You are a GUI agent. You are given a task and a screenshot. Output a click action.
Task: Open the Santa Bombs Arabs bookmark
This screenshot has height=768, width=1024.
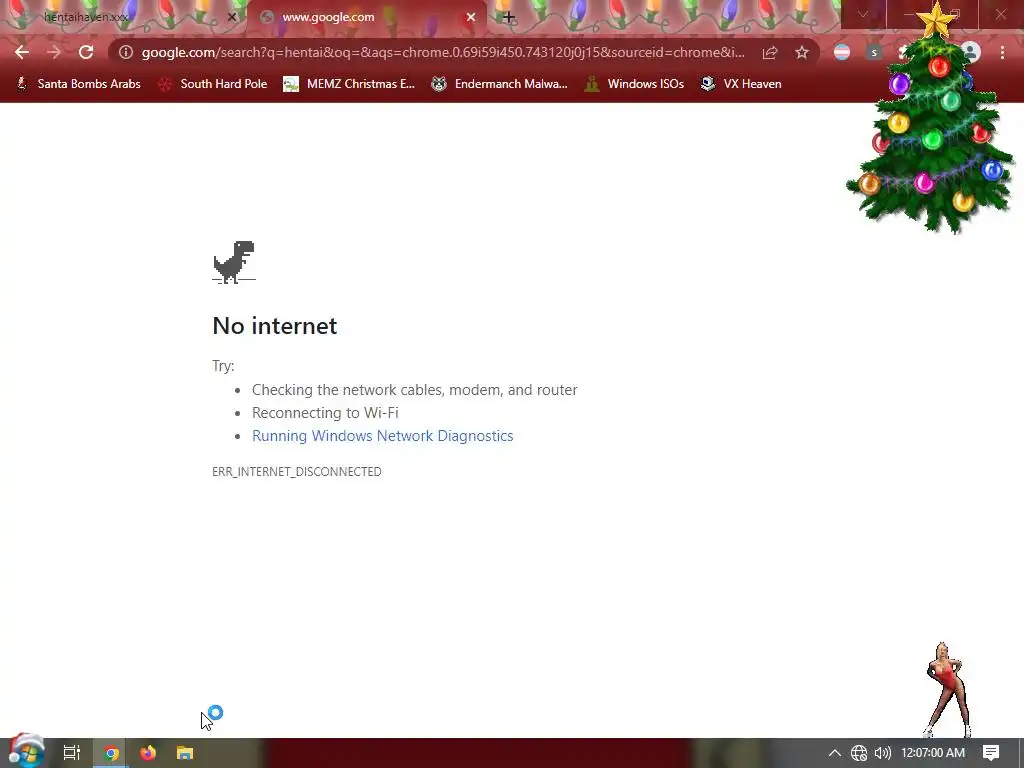click(78, 84)
